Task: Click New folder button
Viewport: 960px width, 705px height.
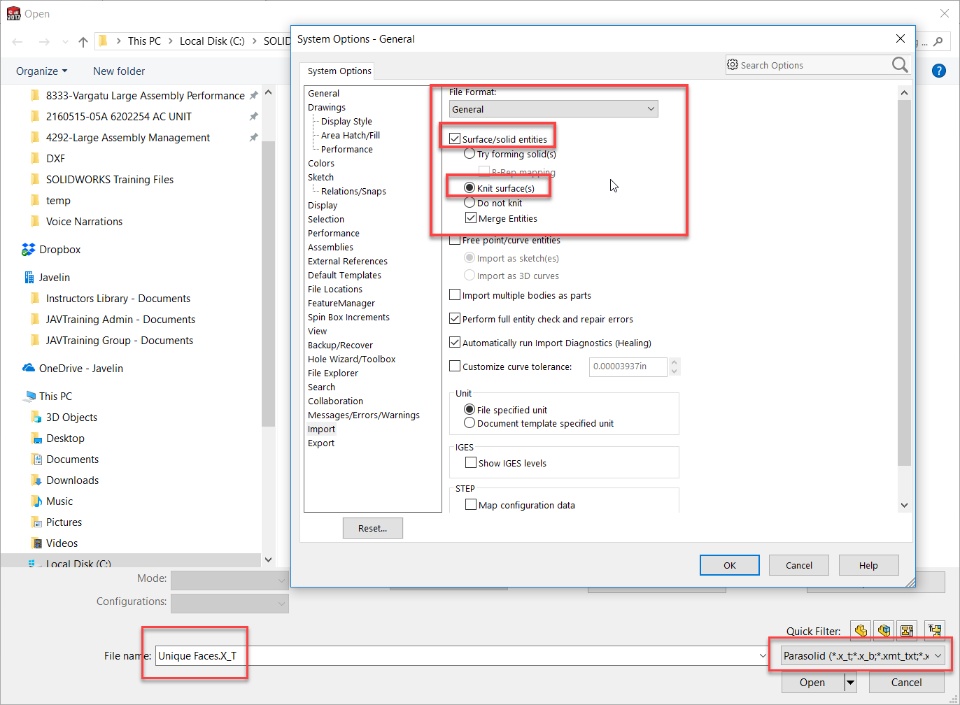Action: click(x=119, y=71)
